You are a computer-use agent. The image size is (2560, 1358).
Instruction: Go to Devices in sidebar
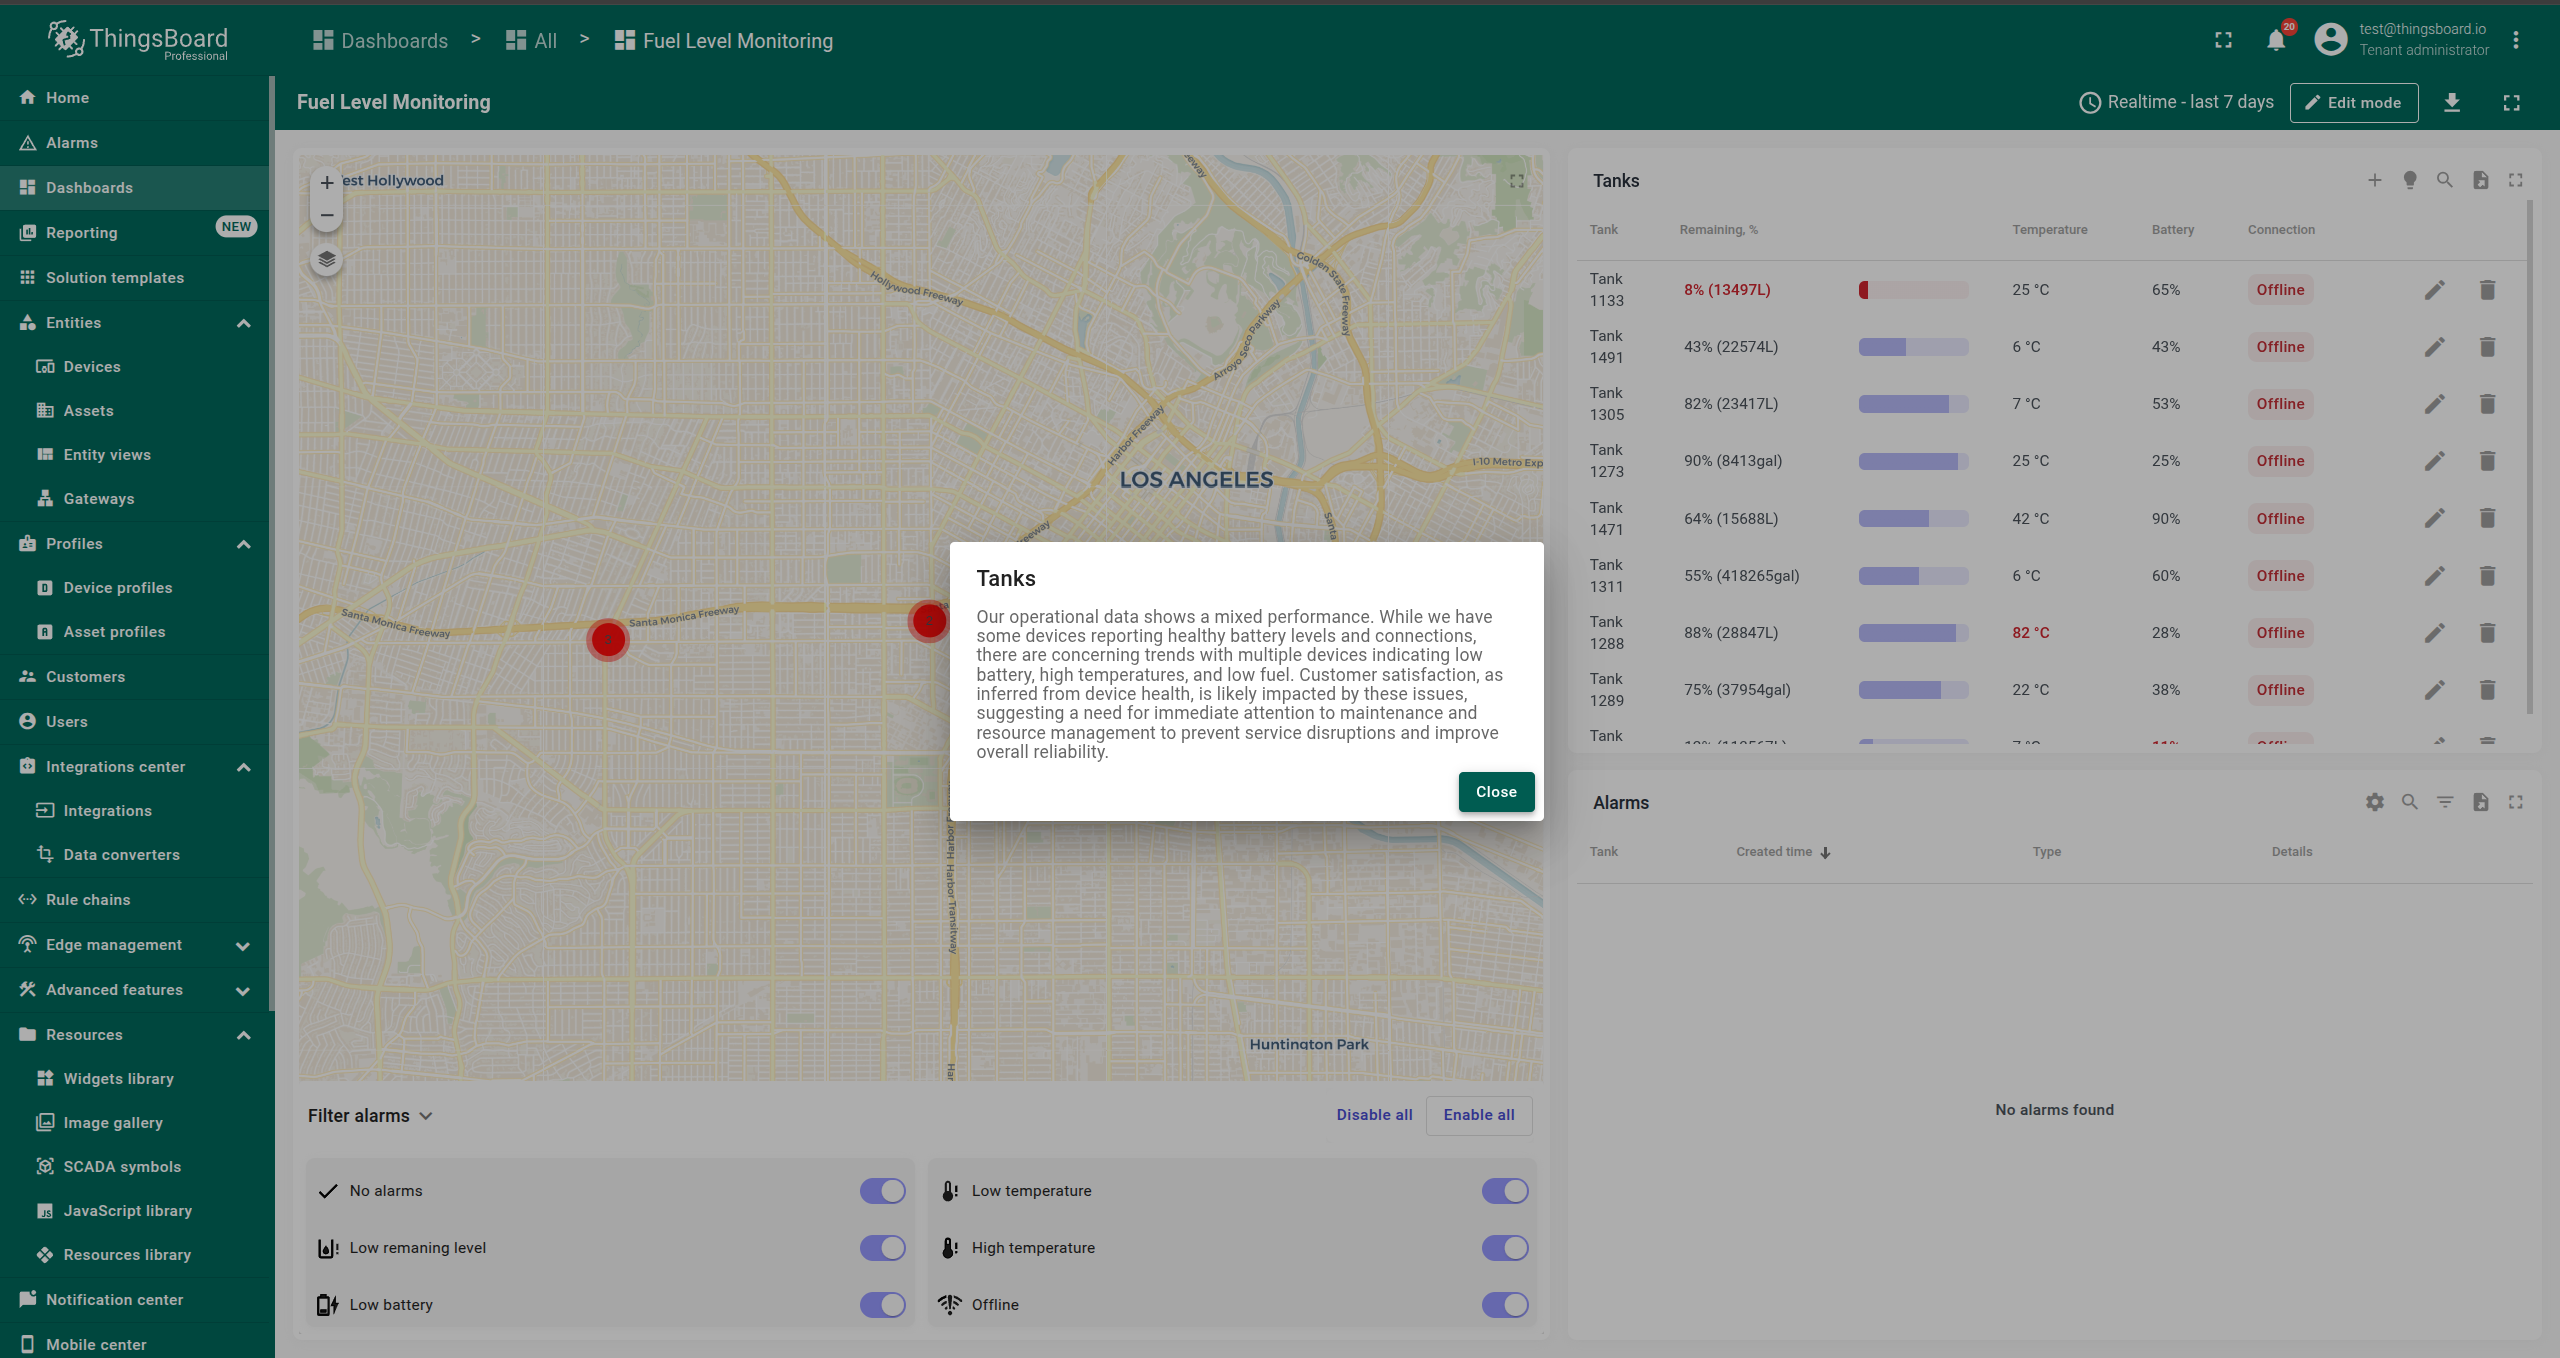click(x=92, y=367)
